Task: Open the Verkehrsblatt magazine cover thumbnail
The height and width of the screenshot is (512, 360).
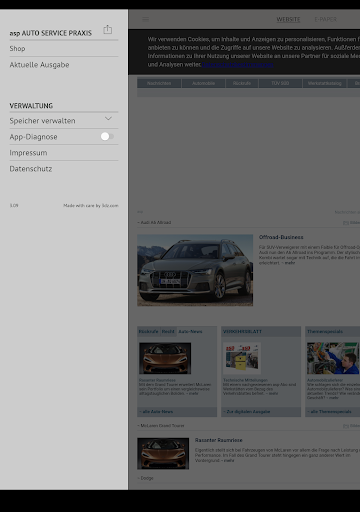Action: pos(242,357)
